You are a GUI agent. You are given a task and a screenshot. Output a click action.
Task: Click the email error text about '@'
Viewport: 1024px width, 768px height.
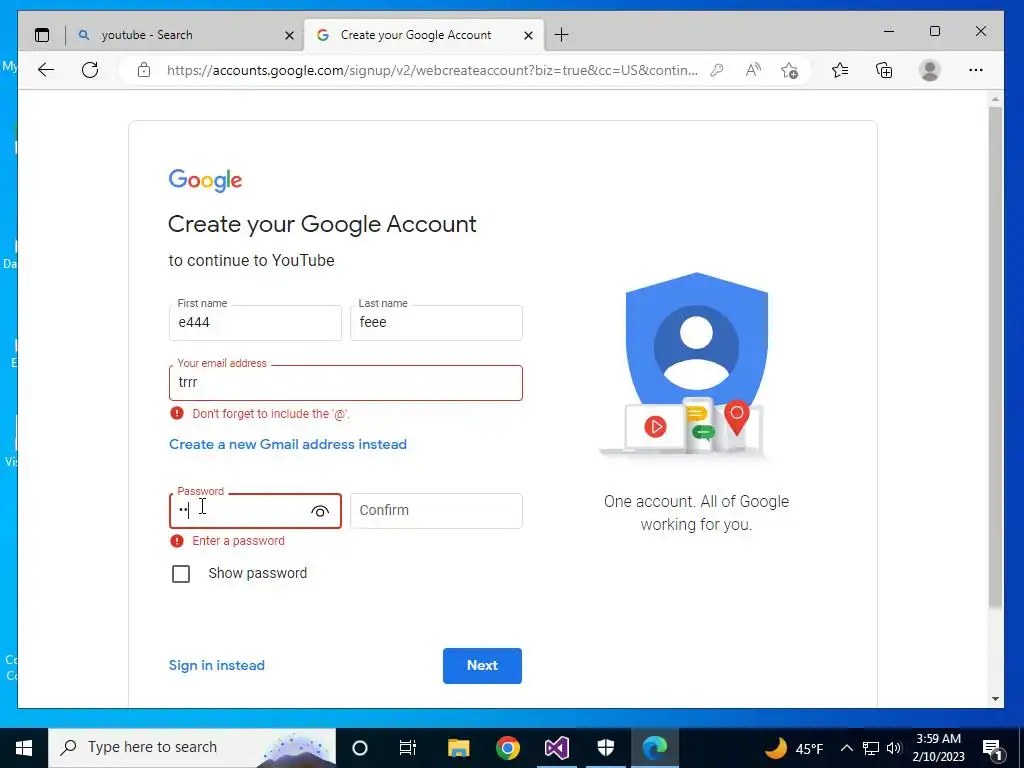(271, 414)
